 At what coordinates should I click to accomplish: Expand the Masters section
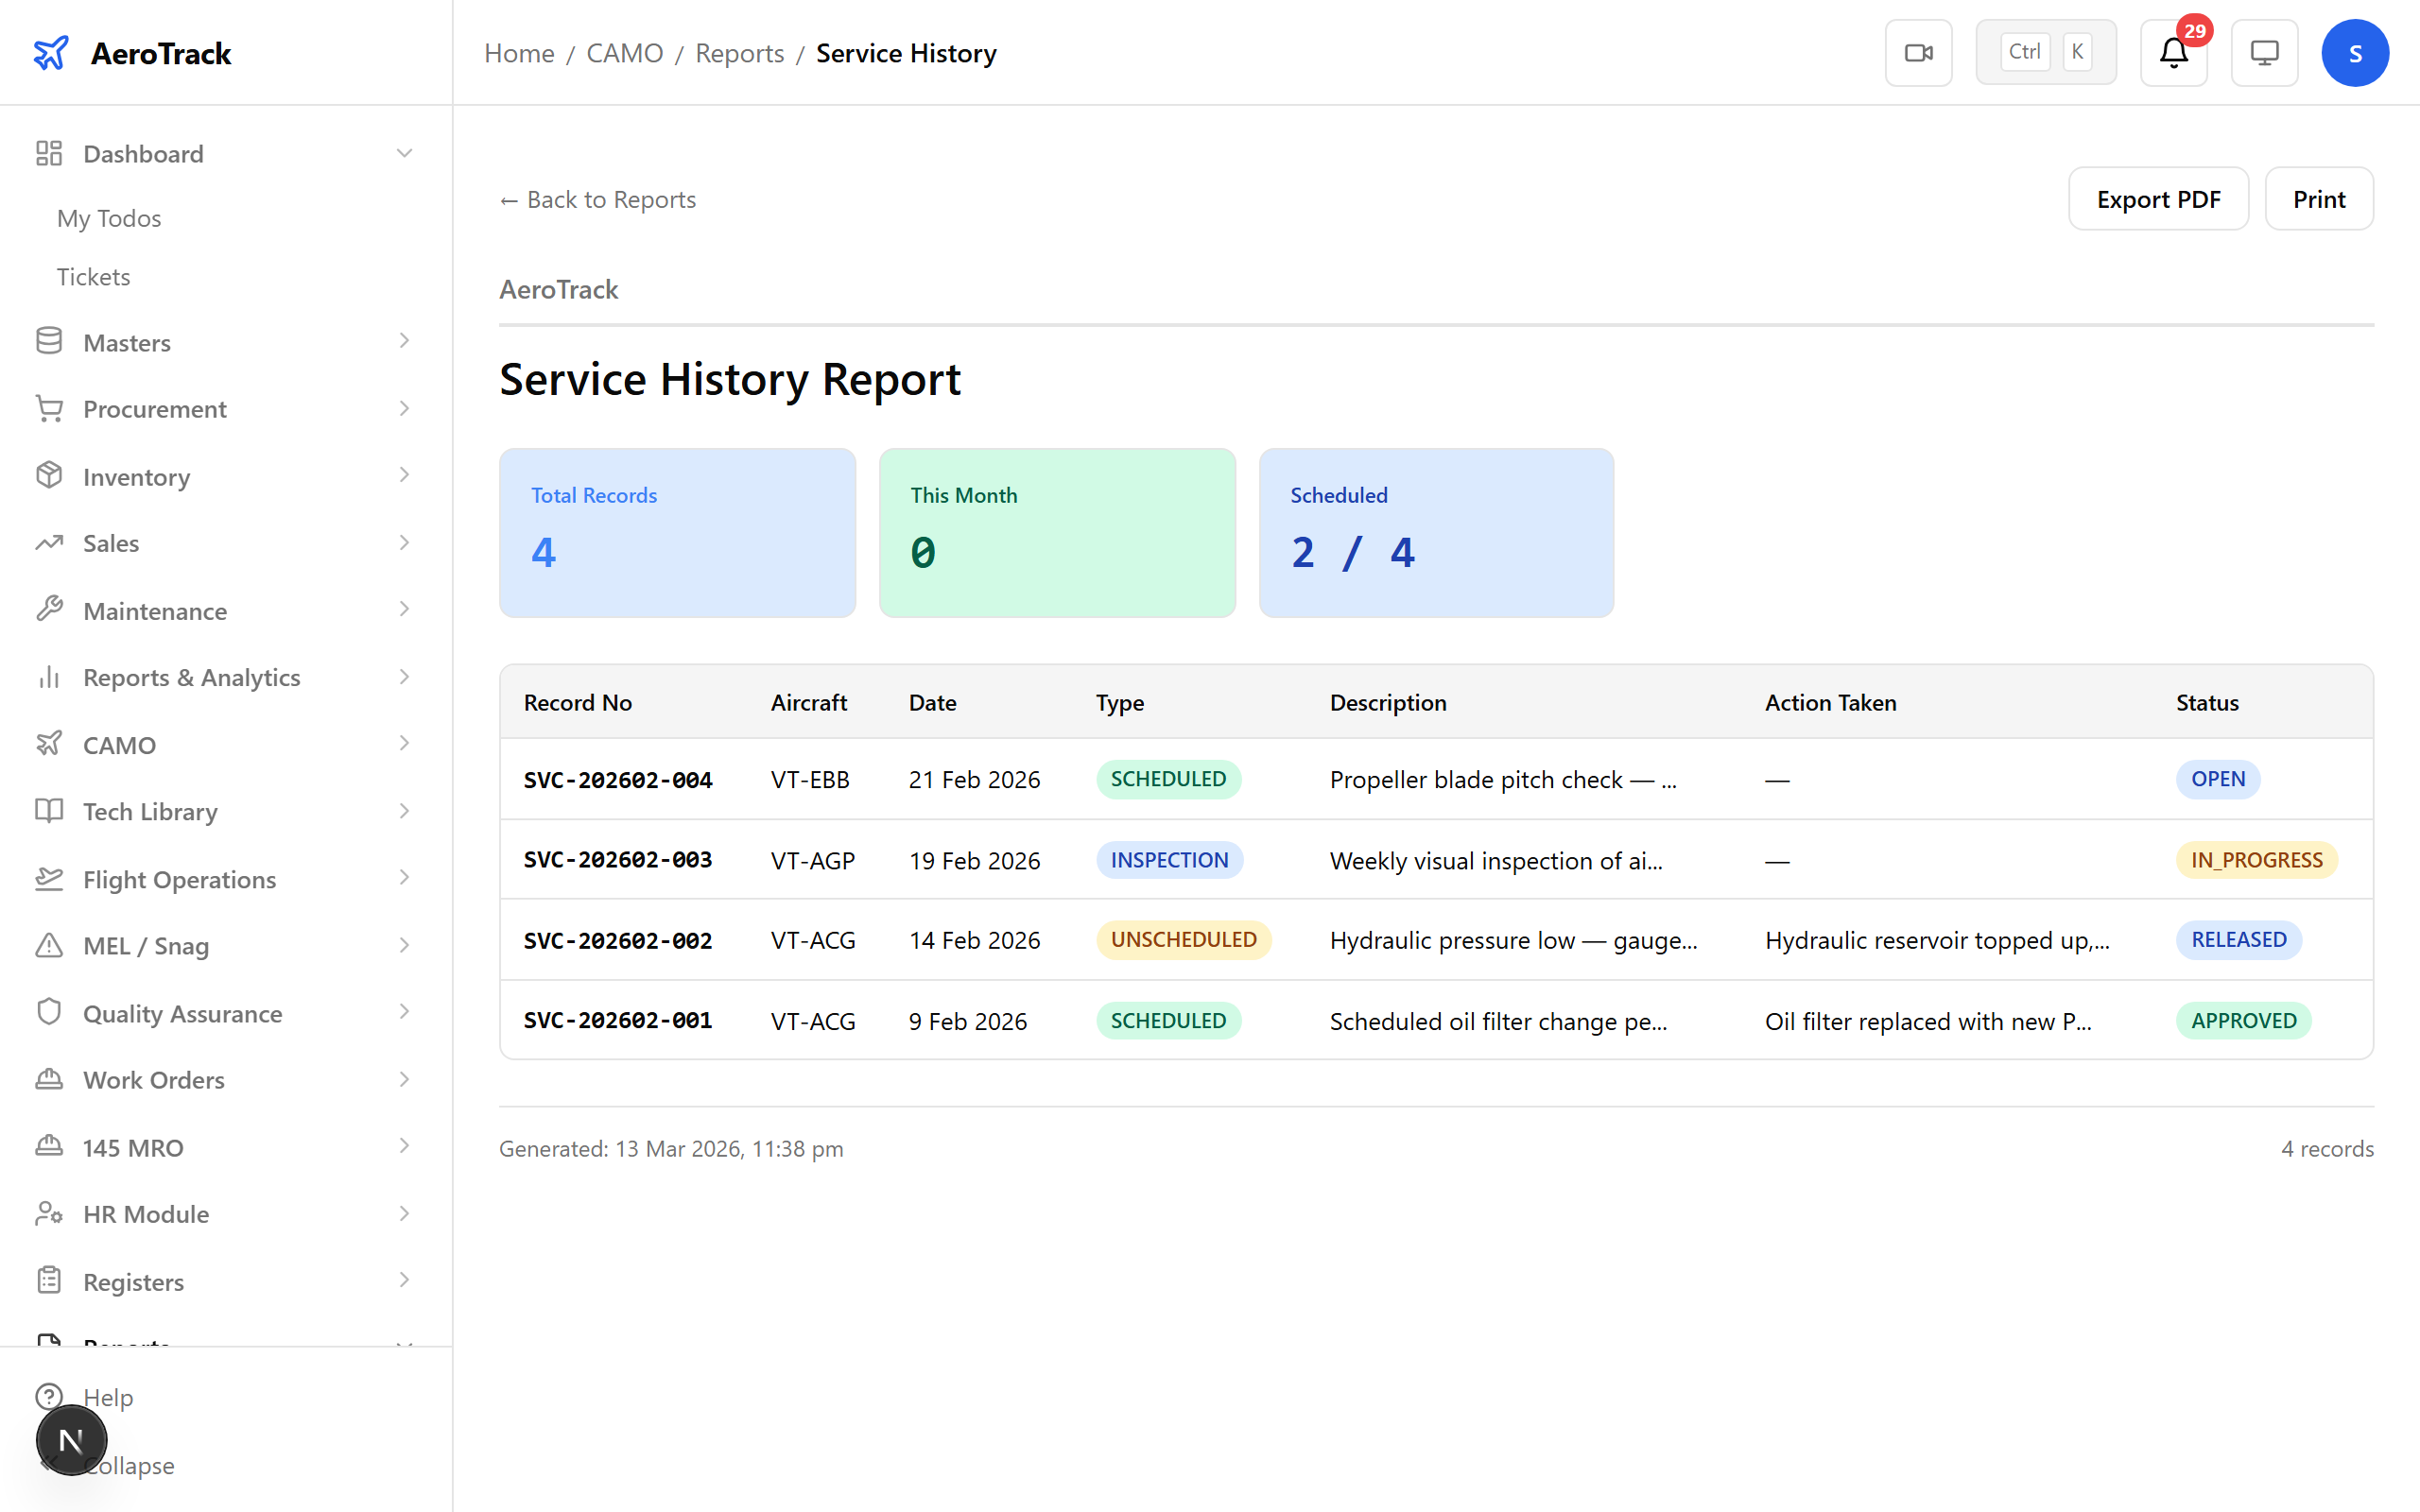point(404,341)
